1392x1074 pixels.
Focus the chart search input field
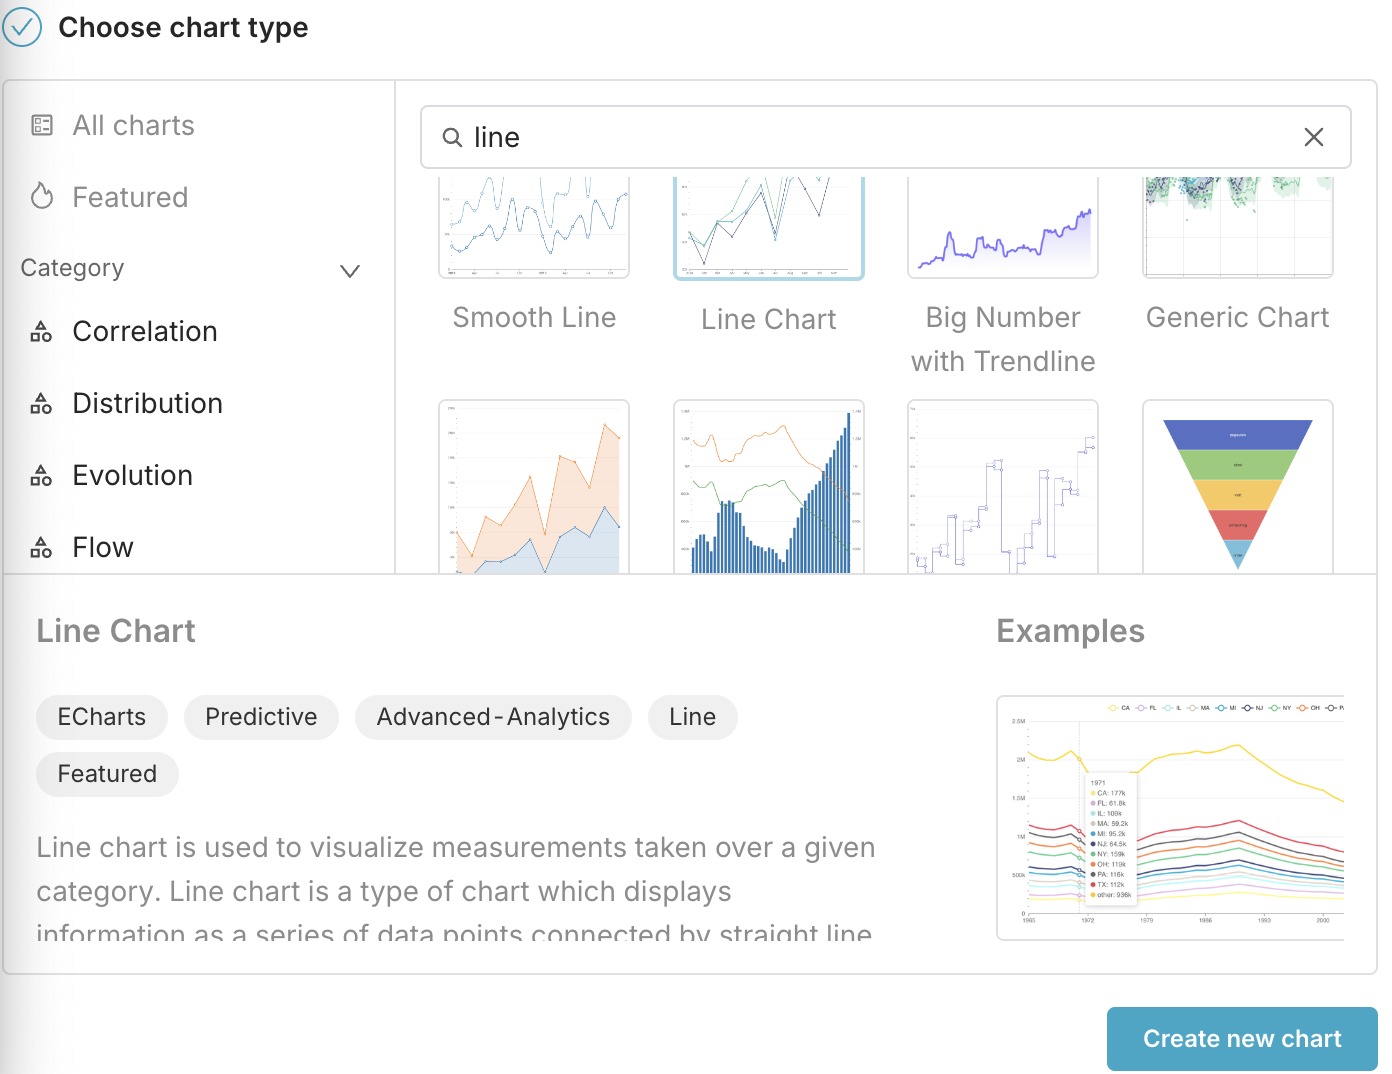[880, 137]
